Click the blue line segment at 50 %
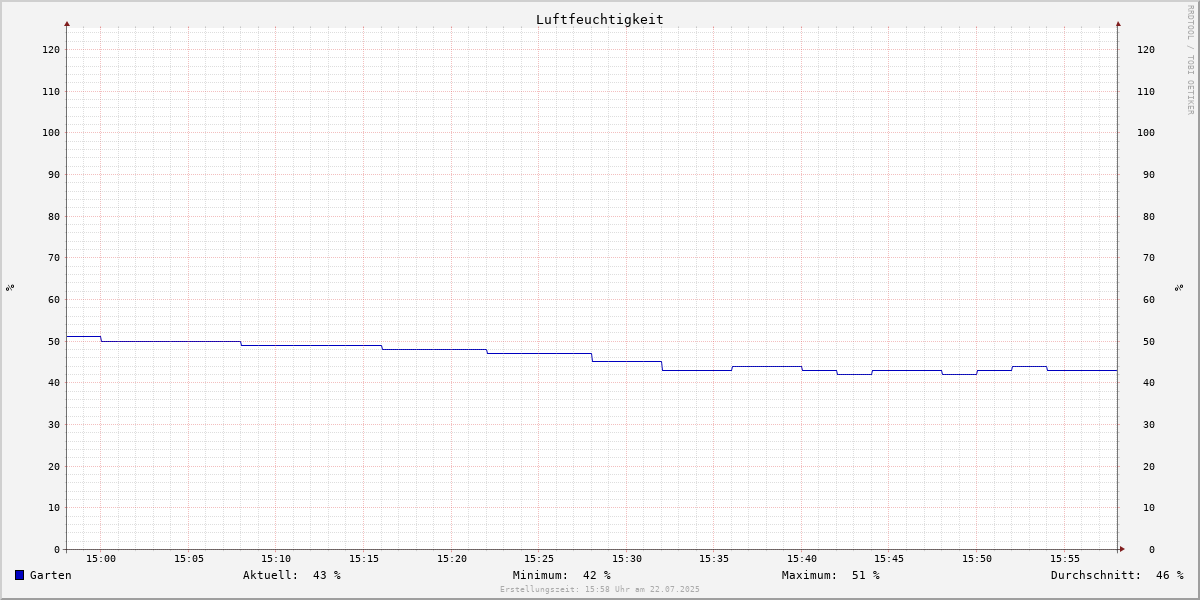The height and width of the screenshot is (600, 1200). (x=171, y=341)
